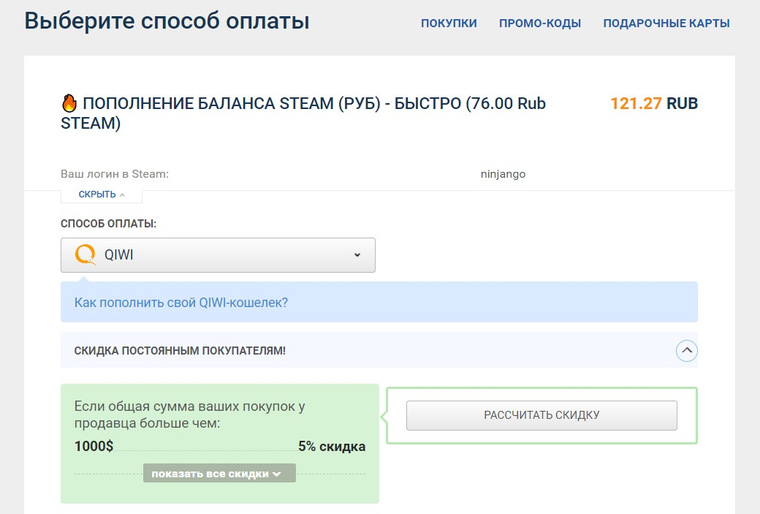Expand 'показать все скидки'
760x514 pixels.
[219, 473]
